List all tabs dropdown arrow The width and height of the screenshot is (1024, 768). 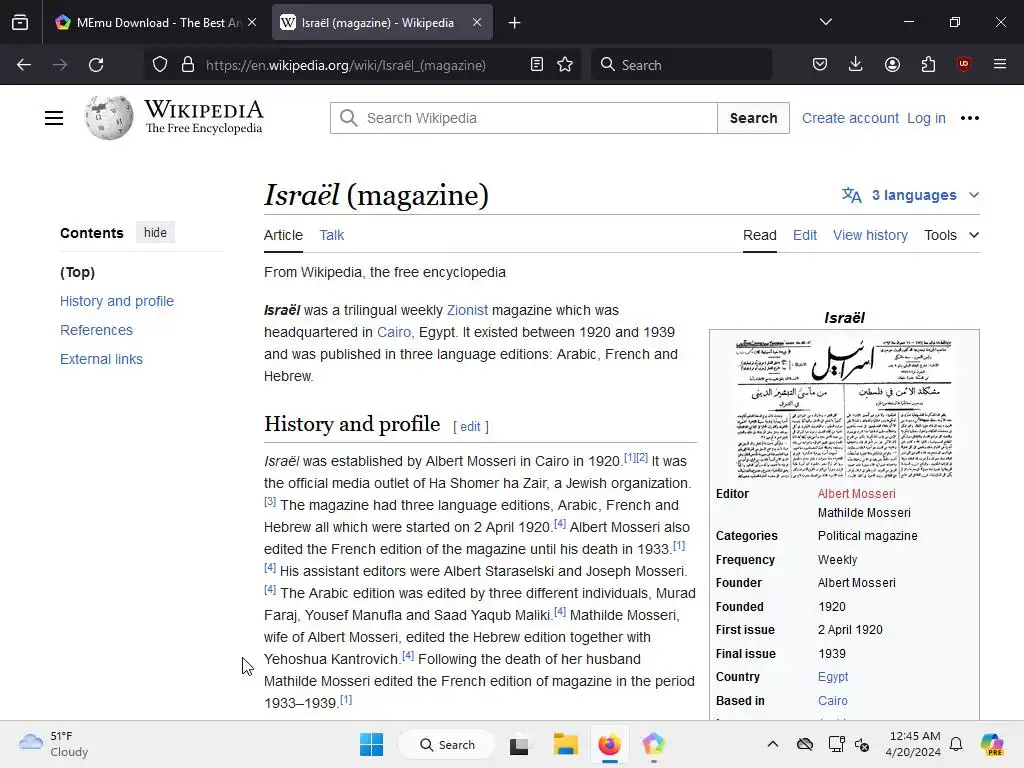[826, 22]
